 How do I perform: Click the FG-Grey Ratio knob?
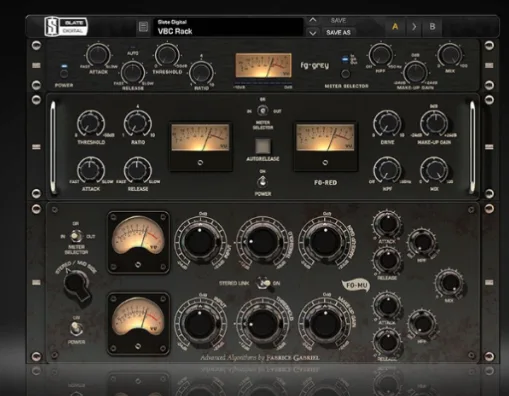click(x=201, y=73)
